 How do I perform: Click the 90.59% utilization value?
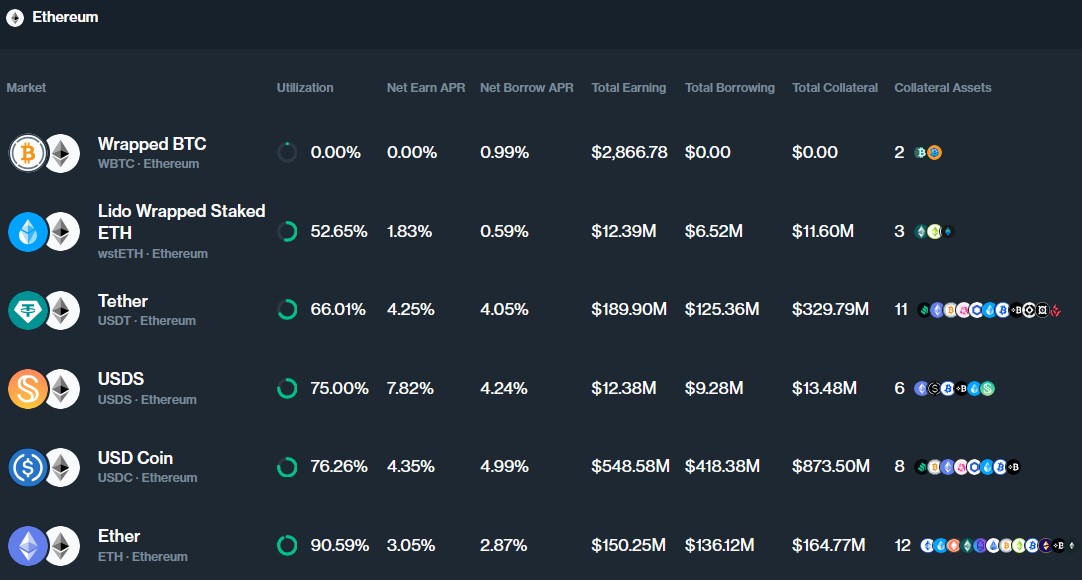coord(340,546)
